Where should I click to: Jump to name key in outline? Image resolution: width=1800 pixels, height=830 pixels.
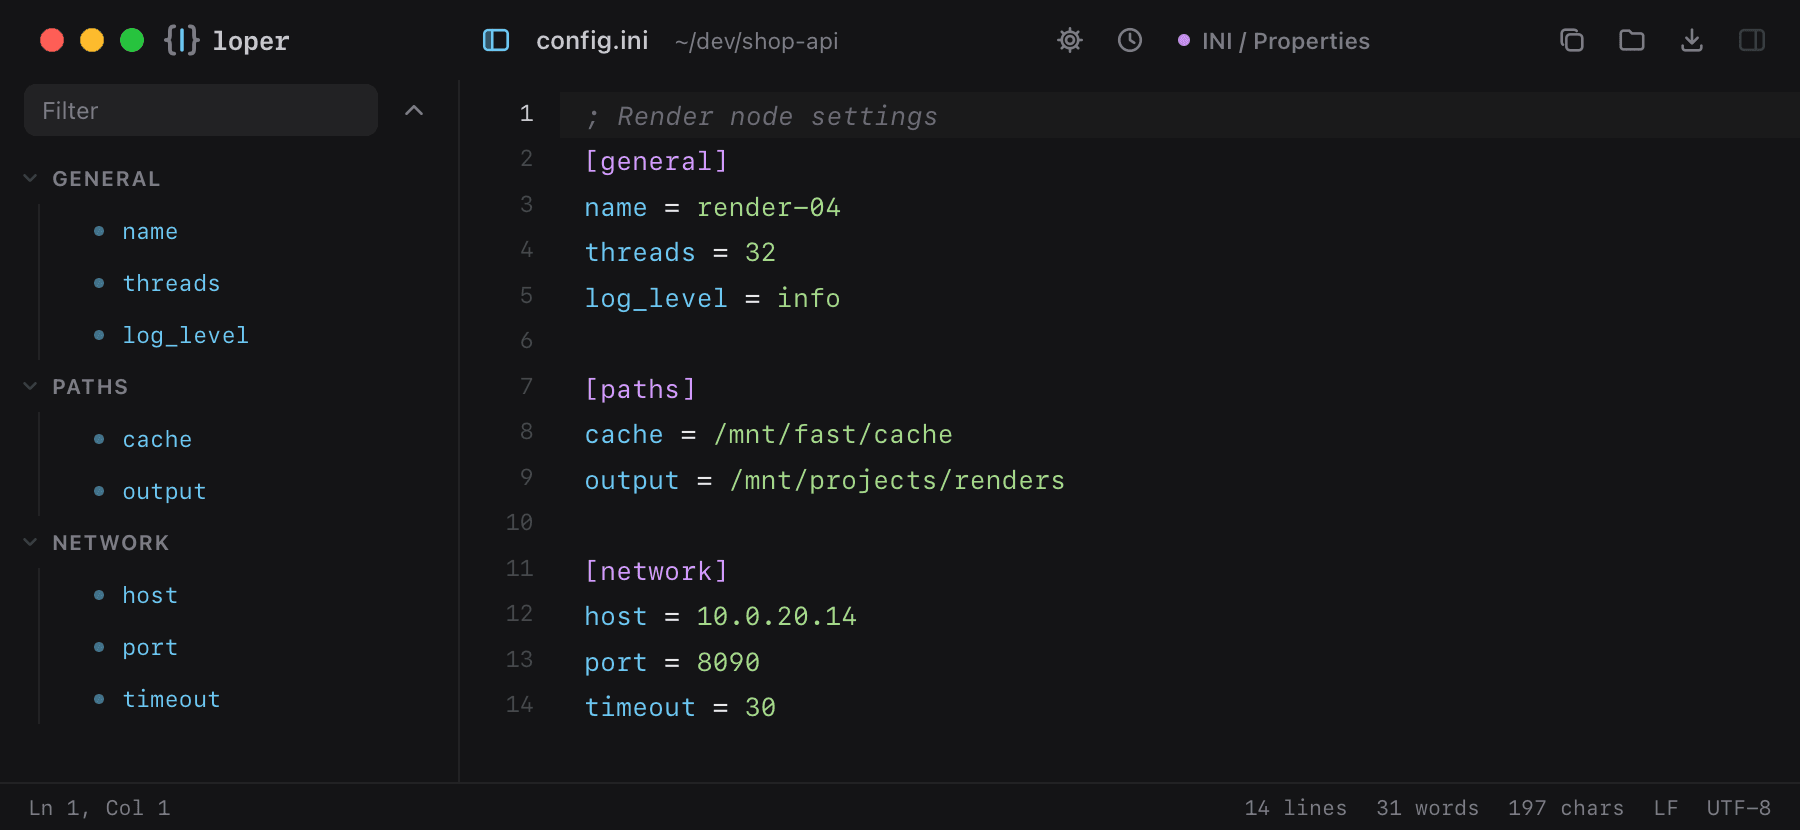tap(150, 231)
